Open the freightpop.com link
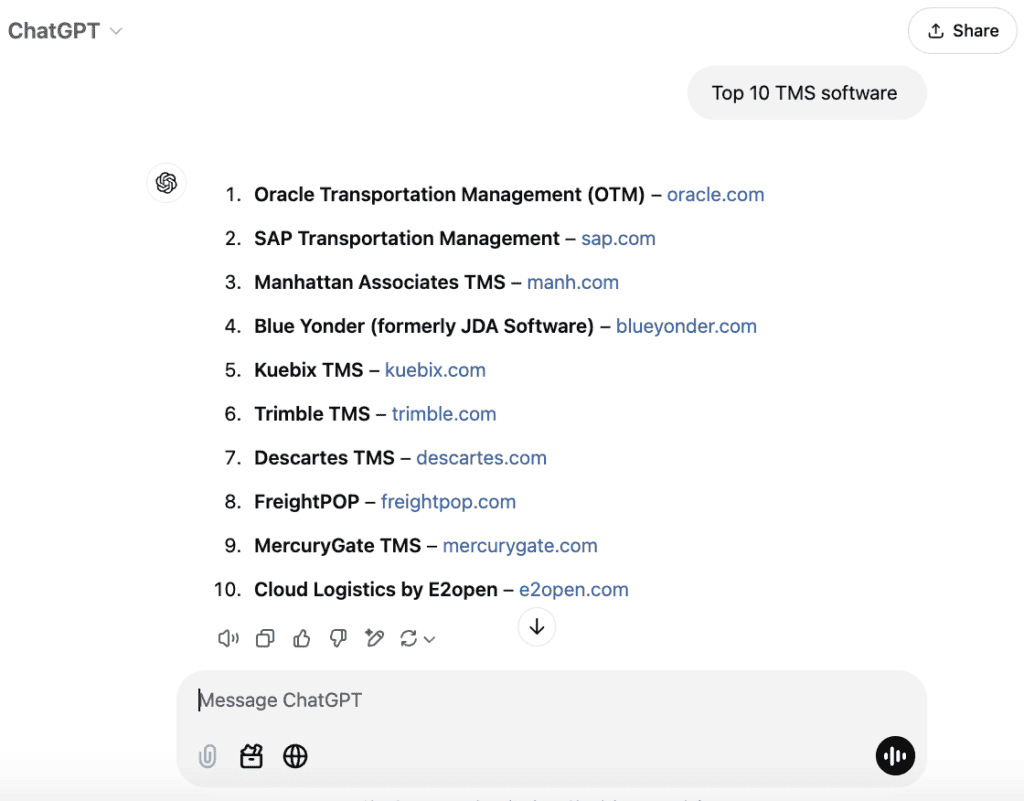This screenshot has height=801, width=1024. point(448,501)
